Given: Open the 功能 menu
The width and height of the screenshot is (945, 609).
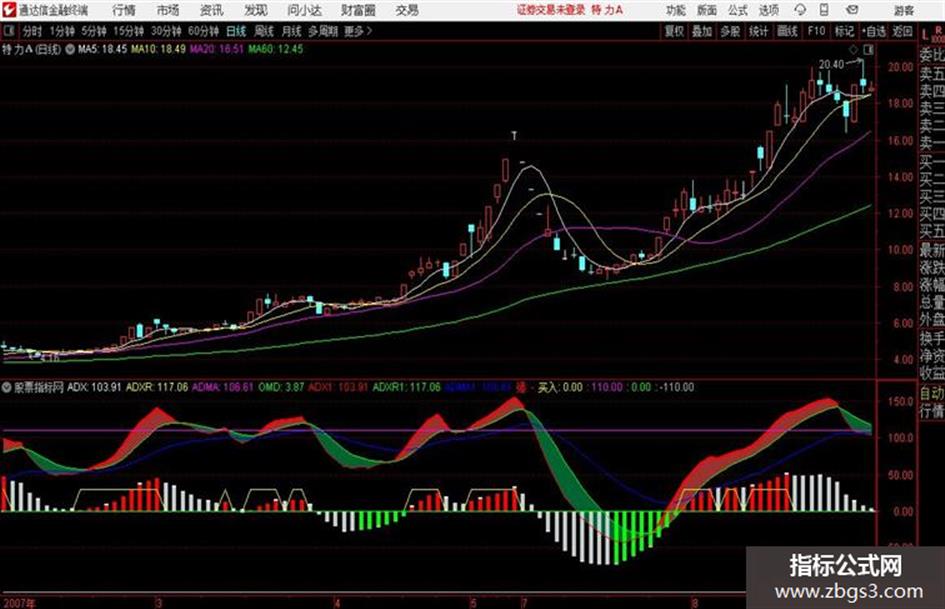Looking at the screenshot, I should tap(676, 10).
